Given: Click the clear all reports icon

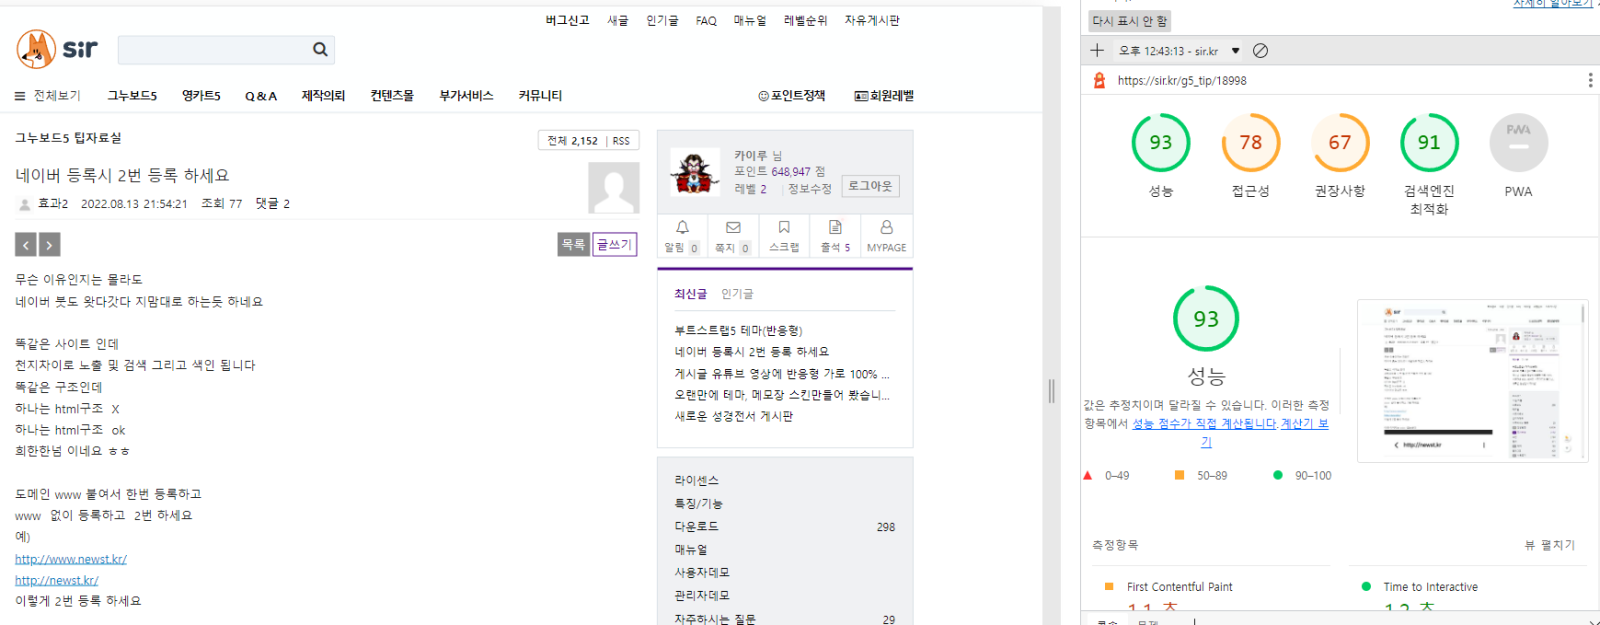Looking at the screenshot, I should 1261,51.
